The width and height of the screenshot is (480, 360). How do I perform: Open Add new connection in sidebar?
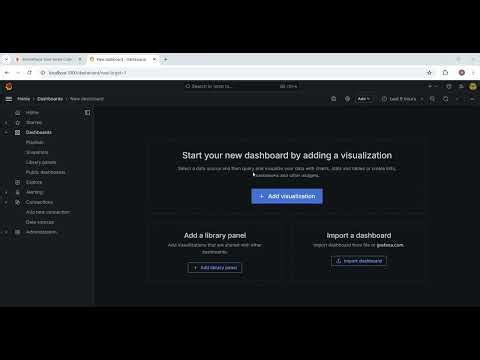[x=48, y=212]
